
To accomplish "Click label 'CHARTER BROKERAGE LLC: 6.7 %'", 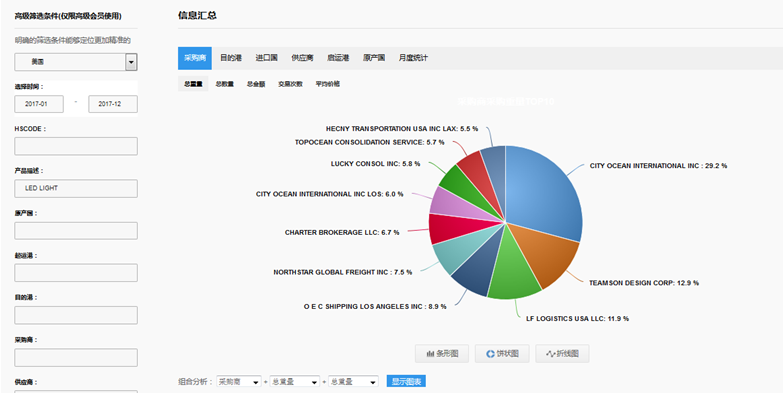I will [342, 233].
